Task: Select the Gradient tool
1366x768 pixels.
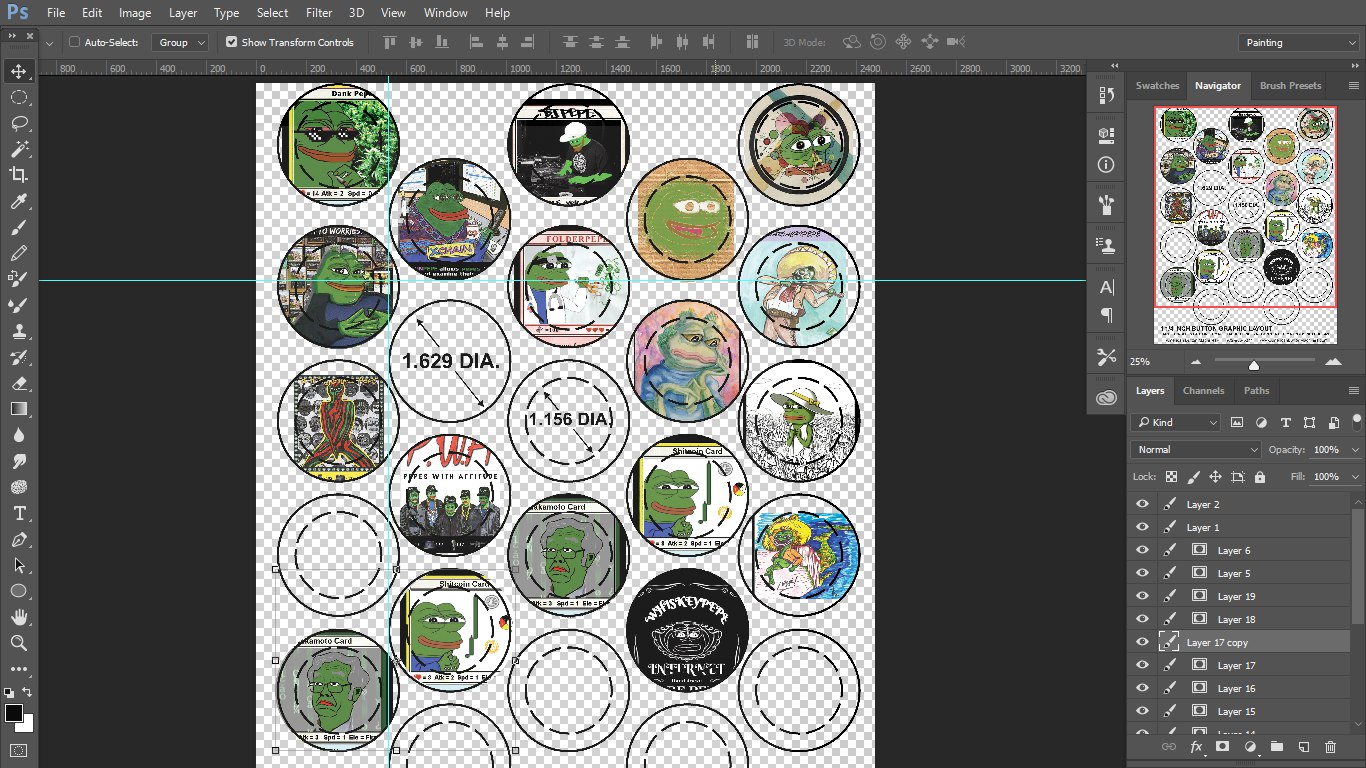Action: (19, 409)
